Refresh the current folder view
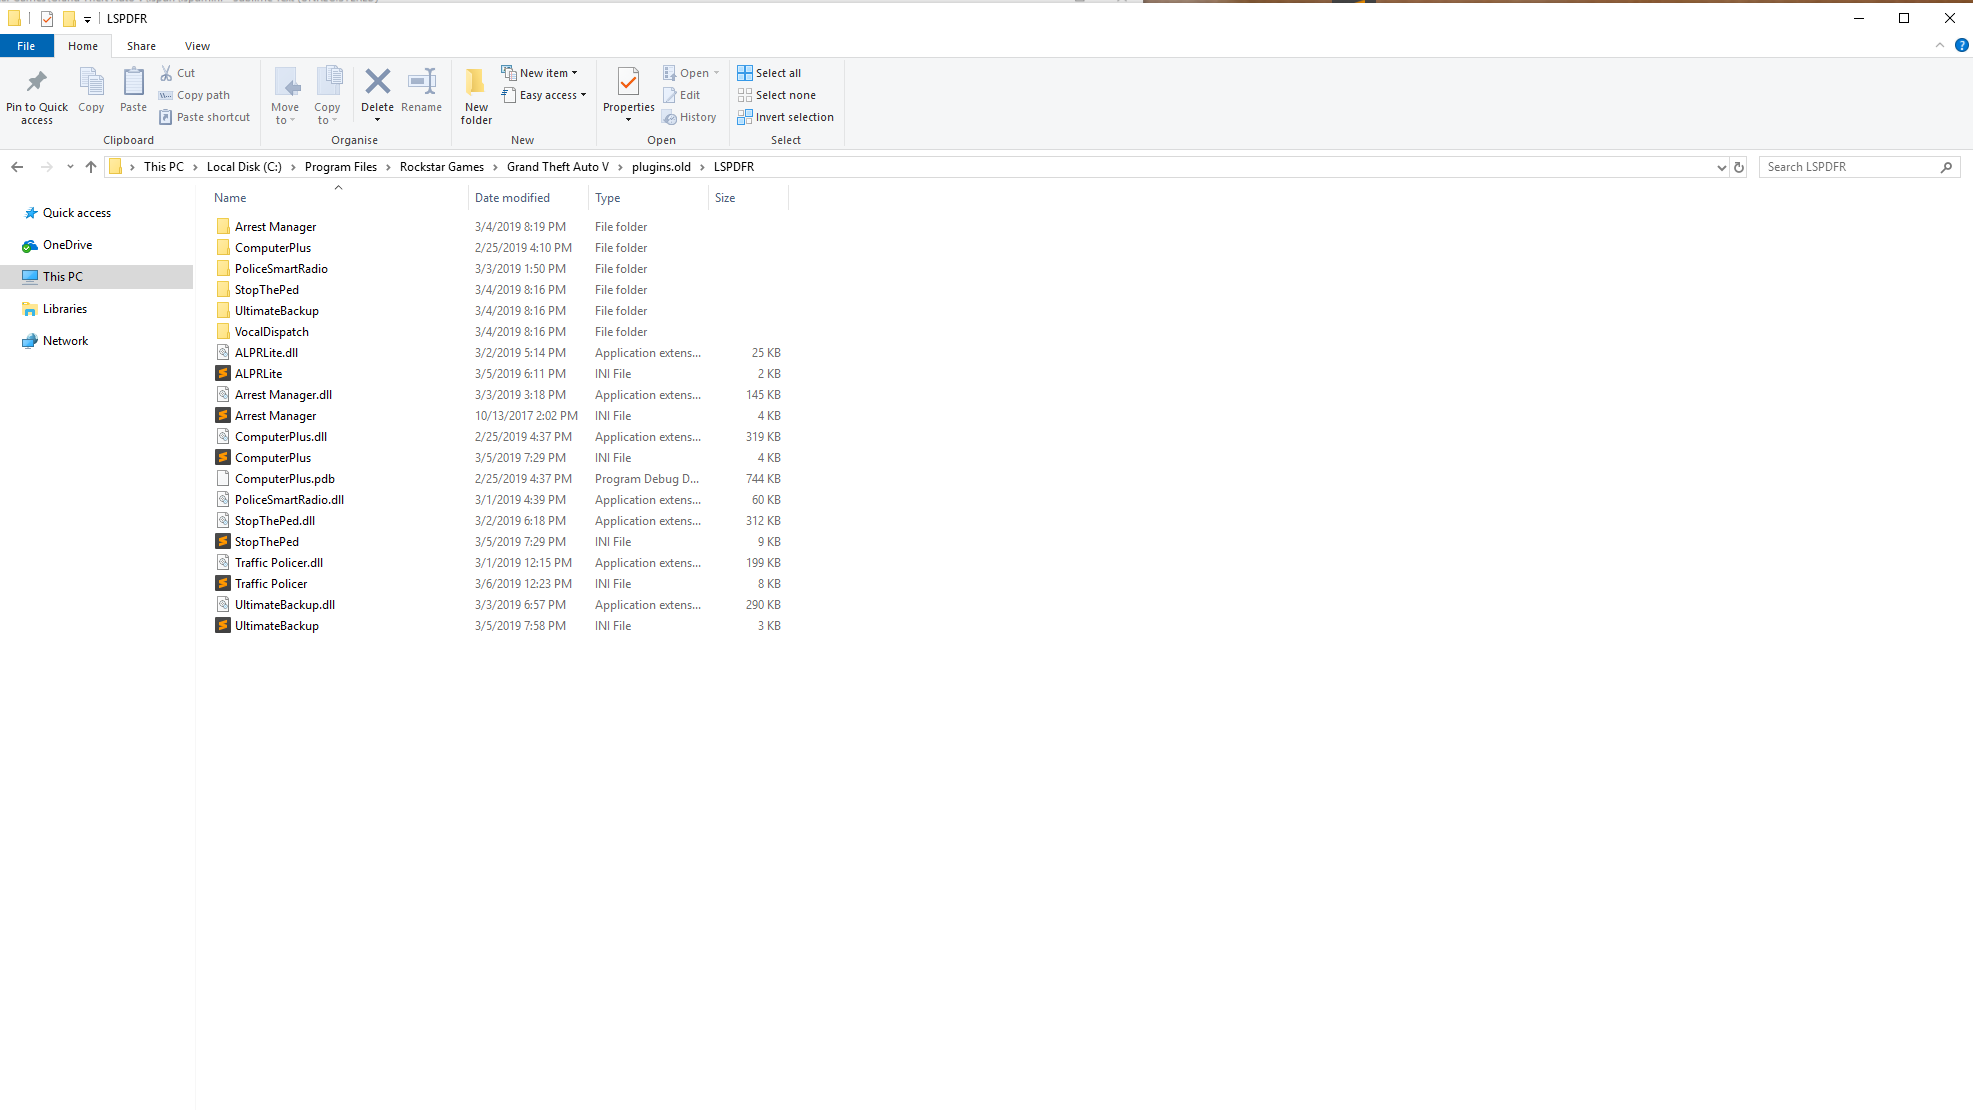1973x1110 pixels. [x=1739, y=167]
